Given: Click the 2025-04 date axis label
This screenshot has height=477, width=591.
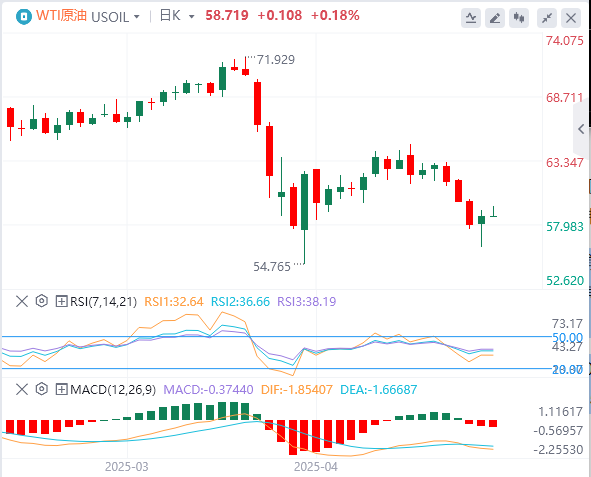Looking at the screenshot, I should (x=316, y=467).
